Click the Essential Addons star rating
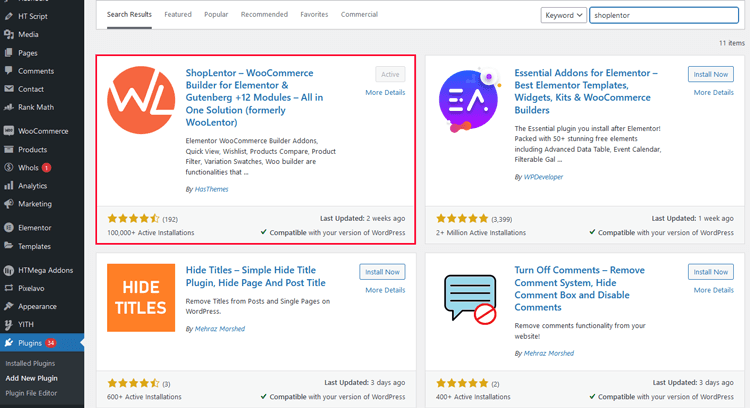Viewport: 750px width, 408px height. click(x=462, y=219)
